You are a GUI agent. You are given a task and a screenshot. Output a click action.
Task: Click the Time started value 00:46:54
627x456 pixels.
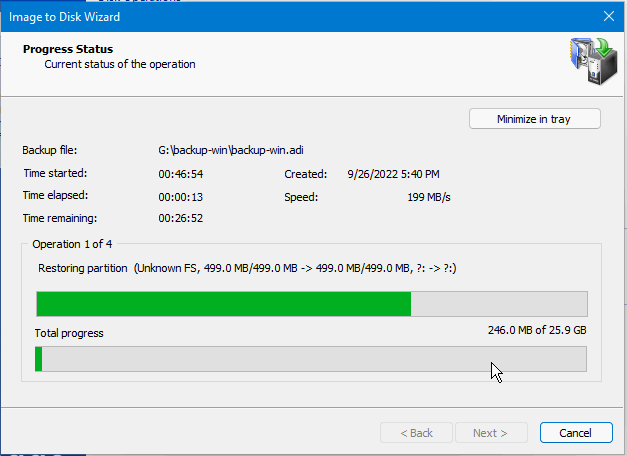181,174
